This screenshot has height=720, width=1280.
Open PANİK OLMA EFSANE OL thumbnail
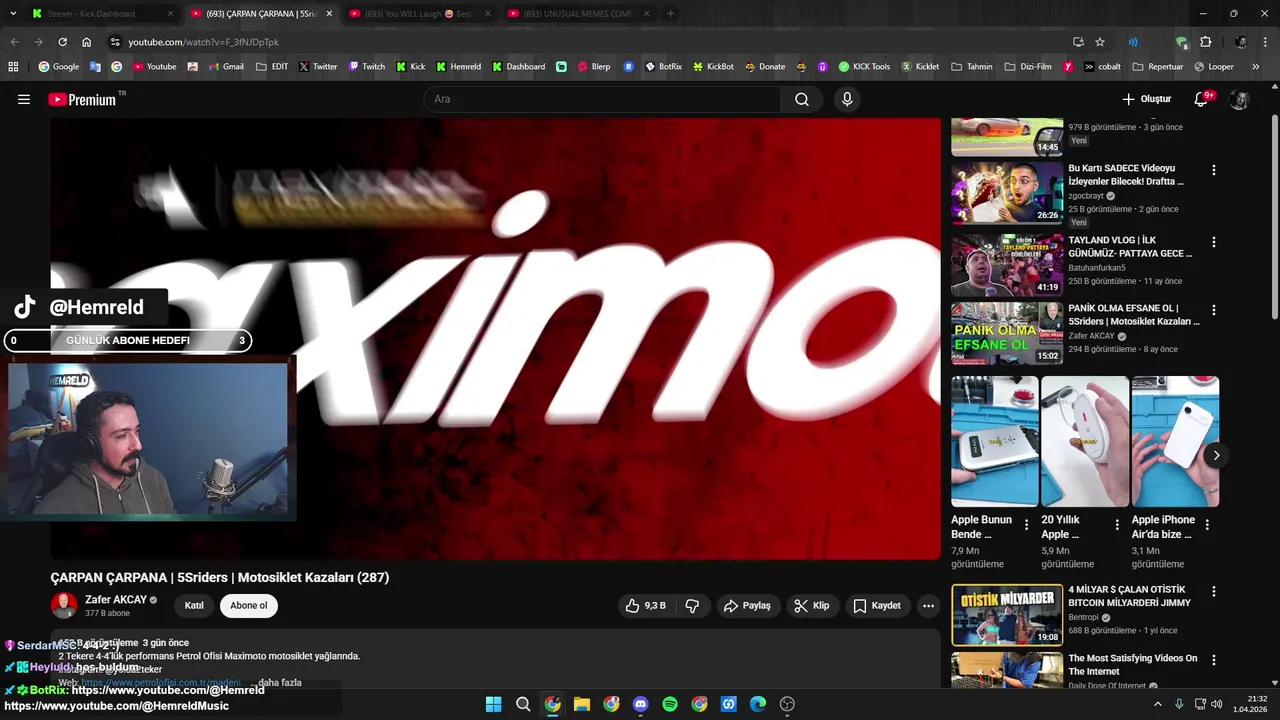[x=1007, y=333]
